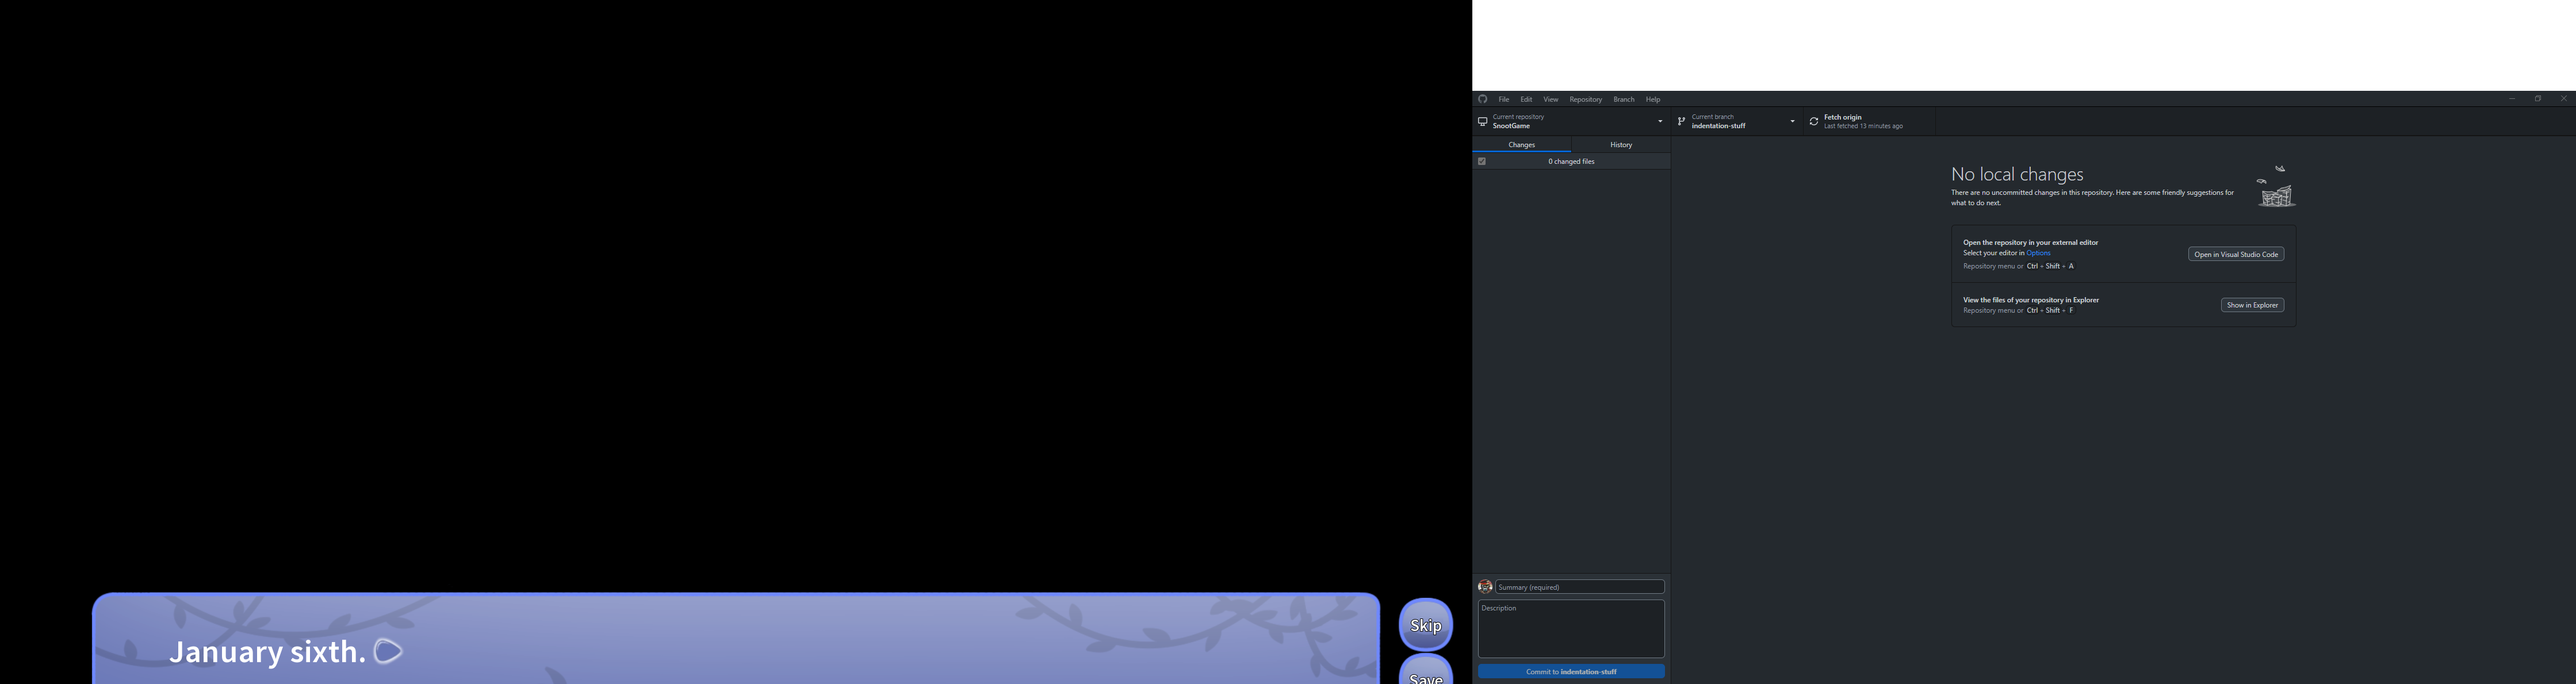The image size is (2576, 684).
Task: Click the user avatar next to the summary field
Action: 1485,587
